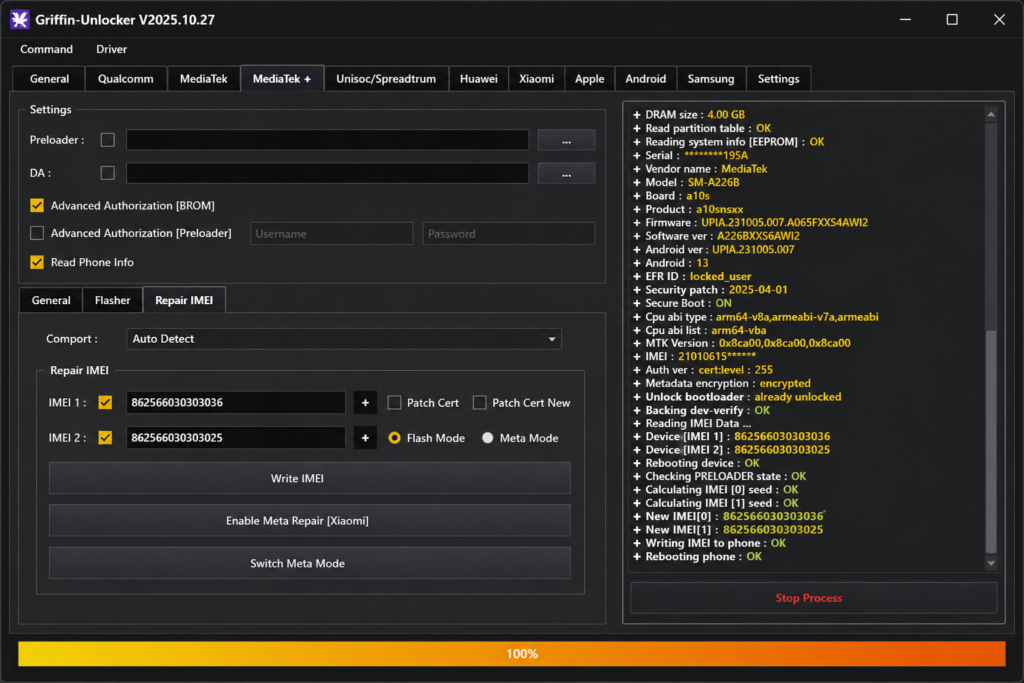The width and height of the screenshot is (1024, 683).
Task: Click the Security patch 2025-04-01 line
Action: tap(710, 290)
